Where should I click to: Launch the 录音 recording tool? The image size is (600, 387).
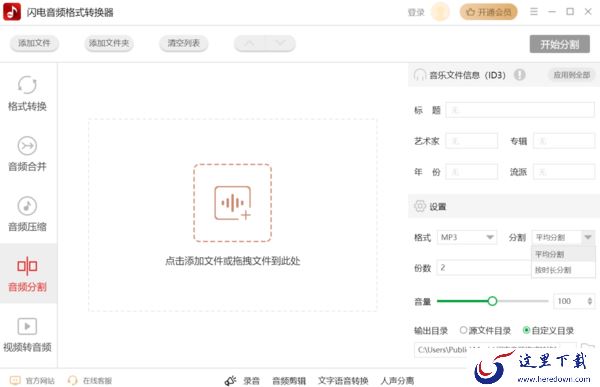(242, 380)
